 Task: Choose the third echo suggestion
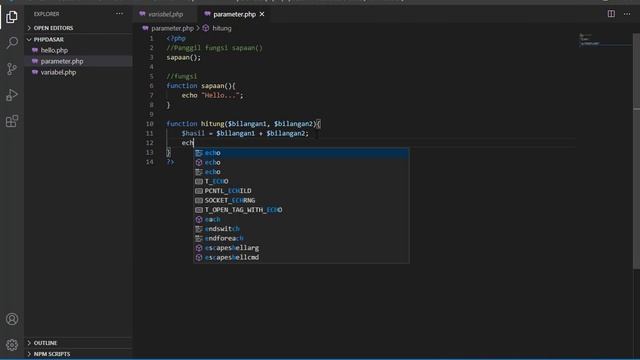[x=301, y=172]
